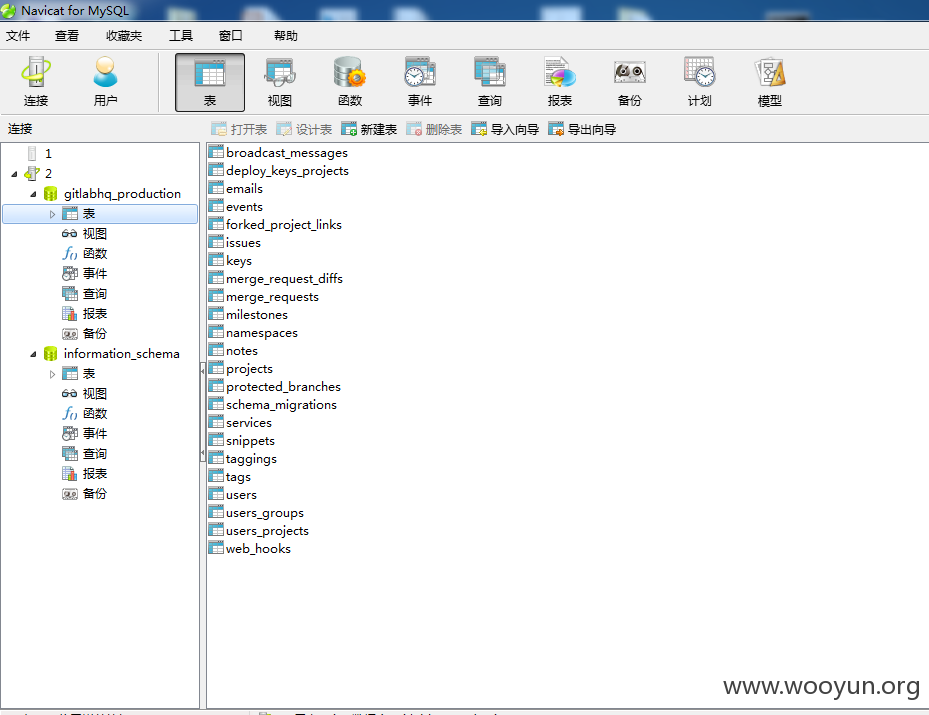
Task: Select the merge_requests table
Action: click(x=264, y=297)
